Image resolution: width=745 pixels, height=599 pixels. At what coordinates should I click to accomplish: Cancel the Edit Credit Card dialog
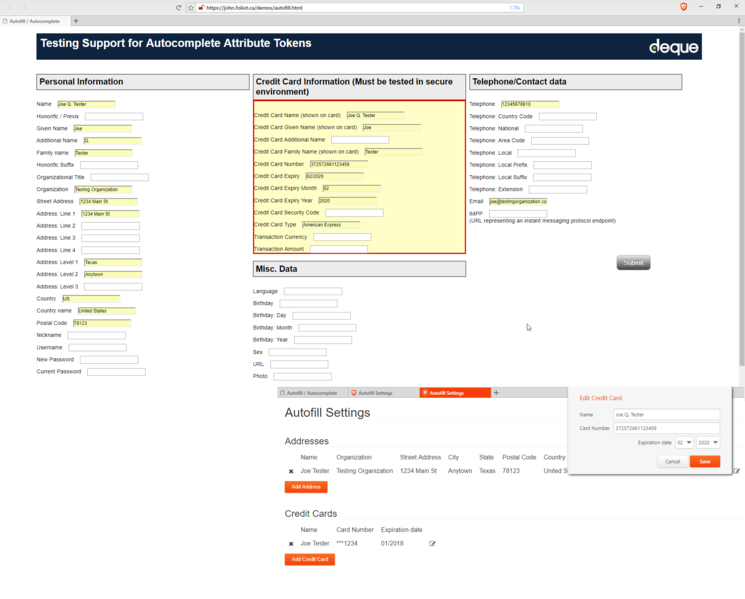click(x=672, y=461)
